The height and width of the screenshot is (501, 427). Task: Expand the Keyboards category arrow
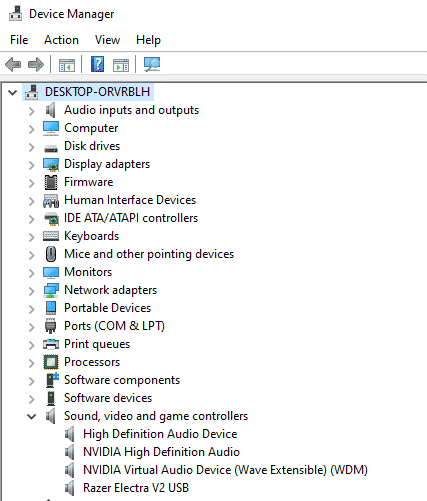coord(31,237)
